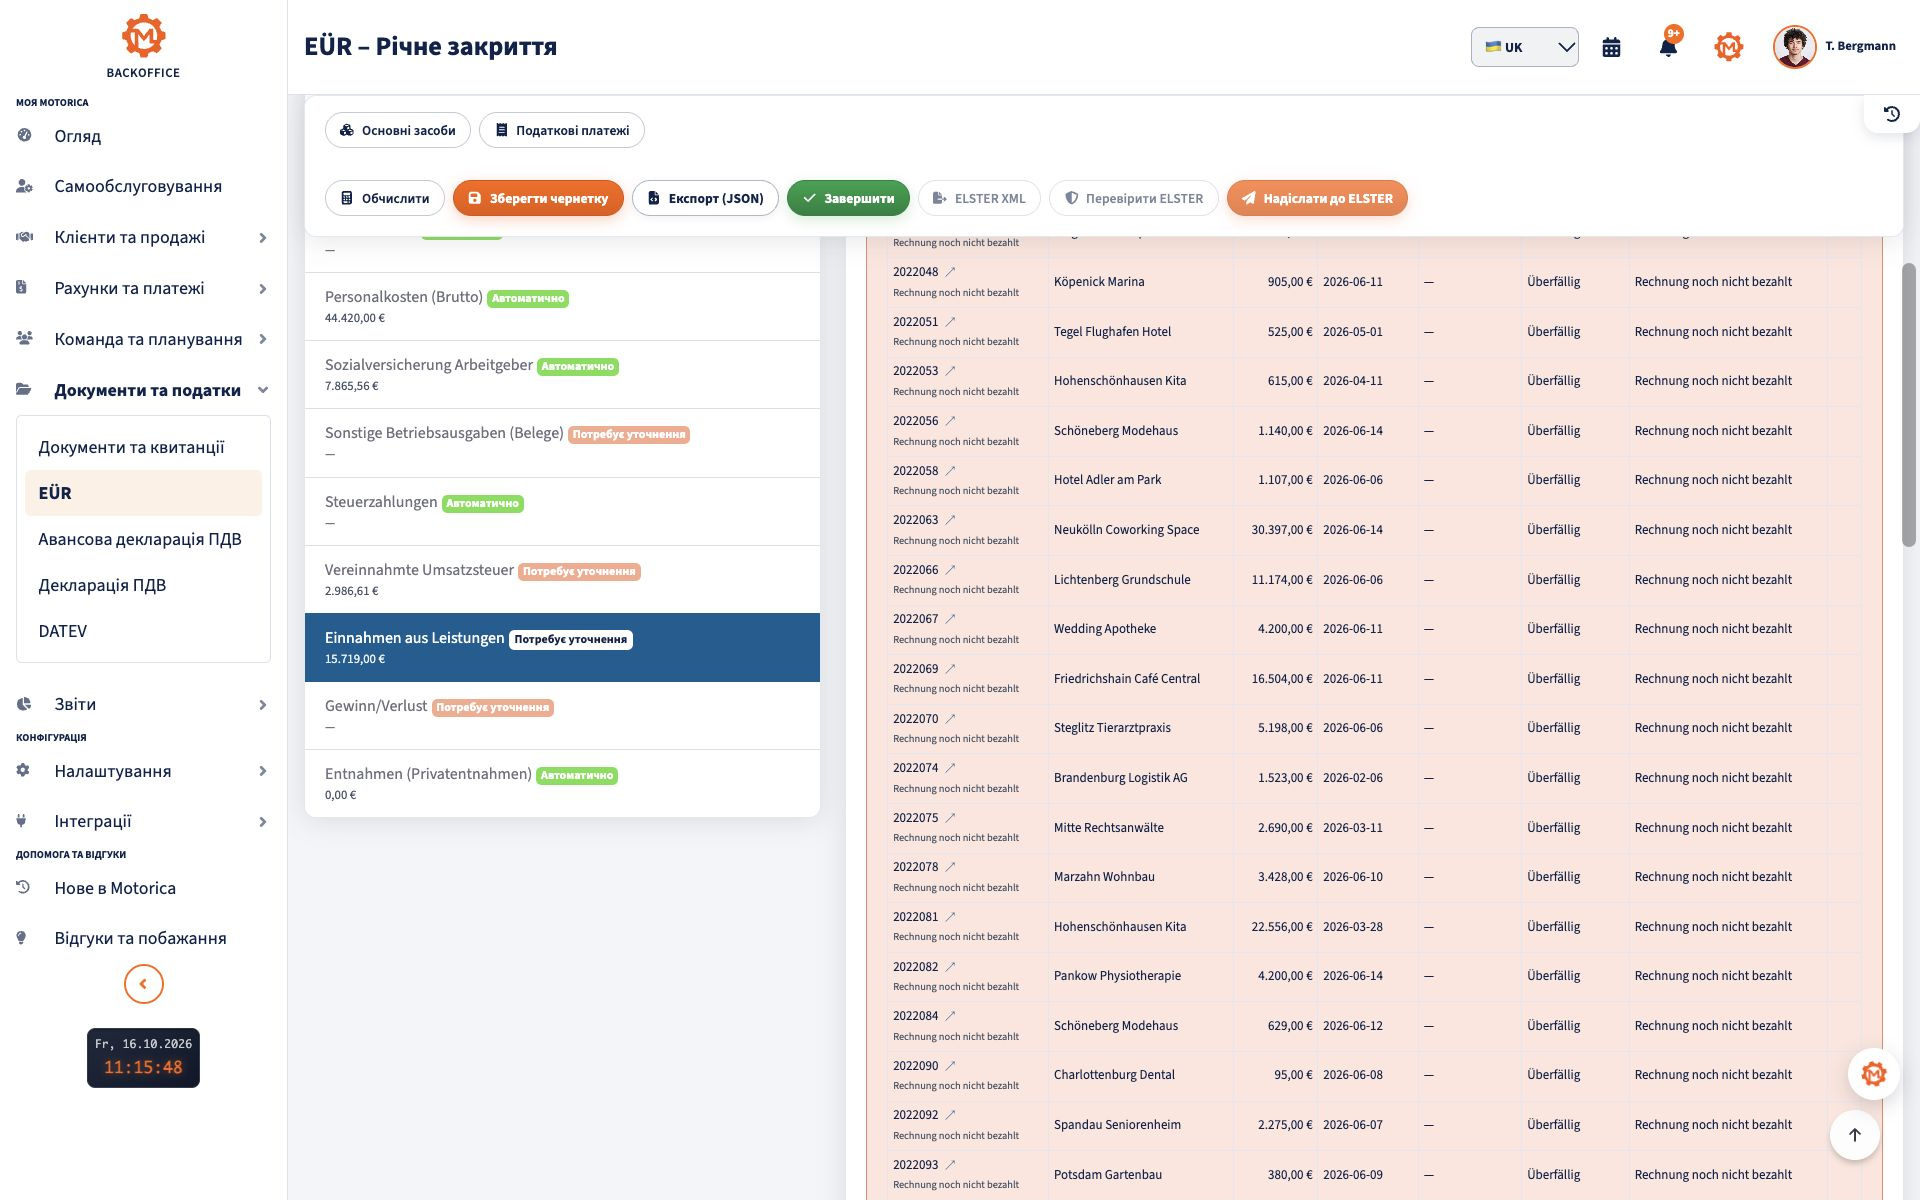The height and width of the screenshot is (1200, 1920).
Task: Click edit pencil next to invoice 2022093
Action: click(950, 1165)
